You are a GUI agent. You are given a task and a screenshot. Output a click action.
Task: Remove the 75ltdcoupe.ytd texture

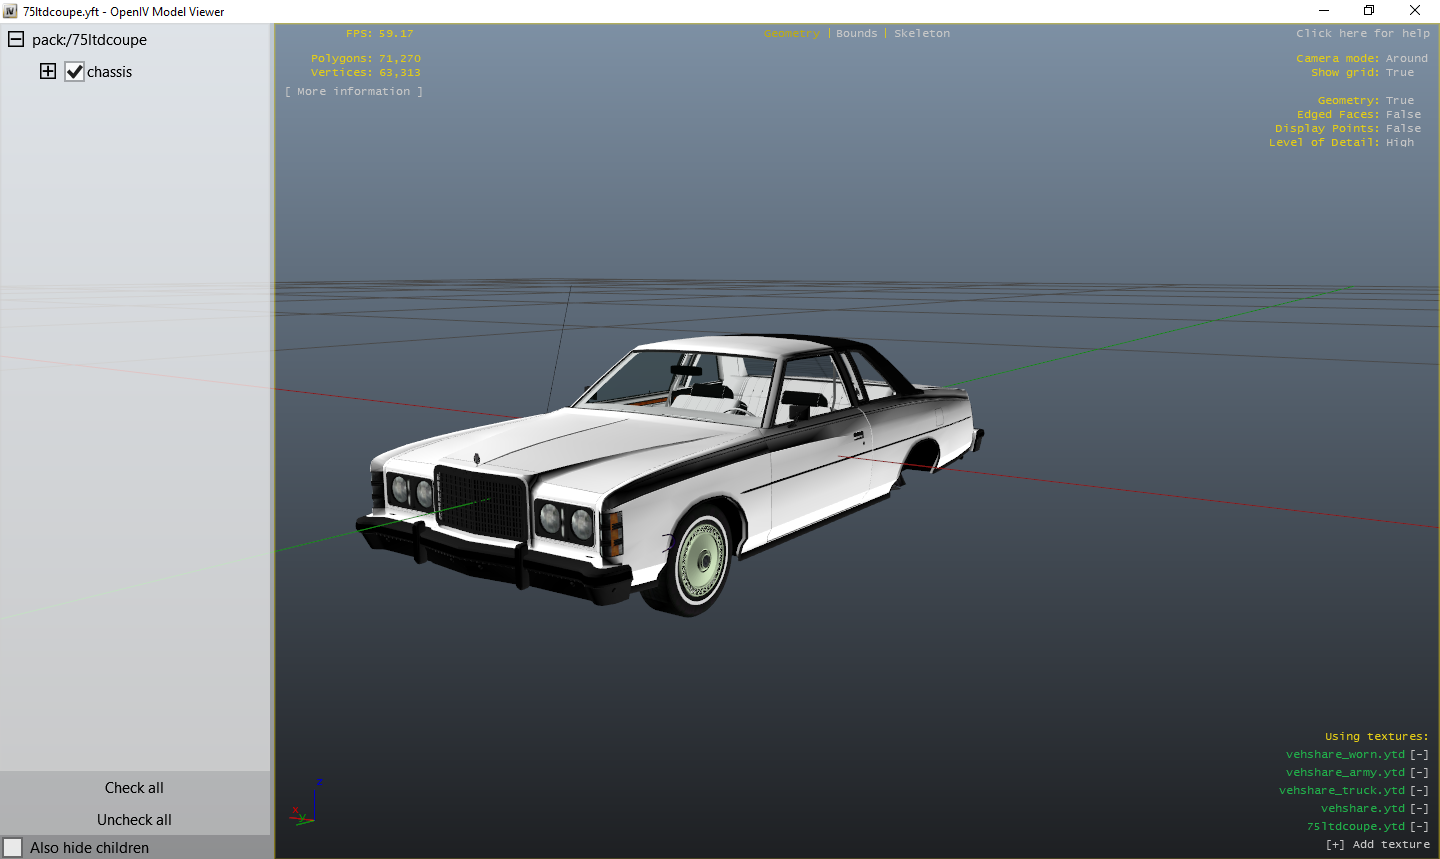pyautogui.click(x=1419, y=825)
